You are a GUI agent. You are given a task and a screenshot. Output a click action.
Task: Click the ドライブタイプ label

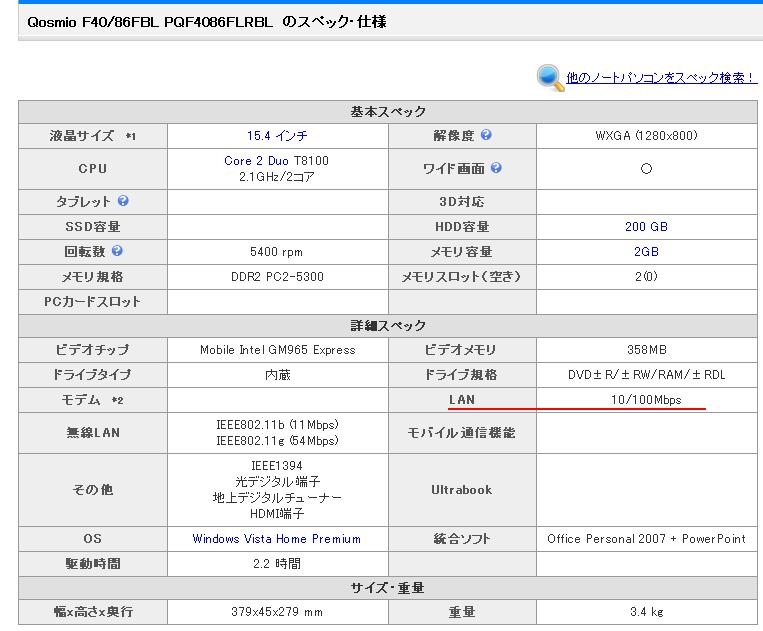click(x=92, y=375)
